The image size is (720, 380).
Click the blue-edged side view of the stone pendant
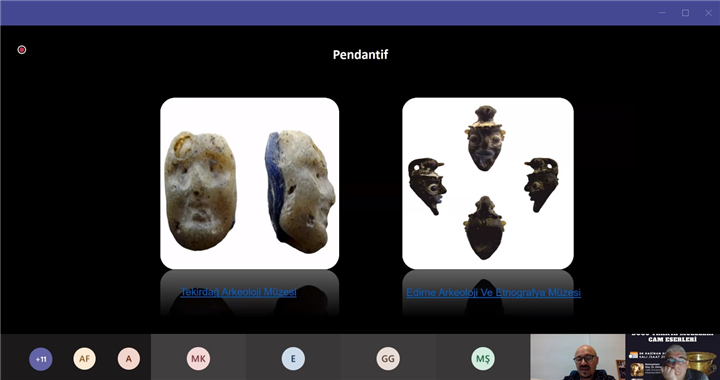coord(300,191)
